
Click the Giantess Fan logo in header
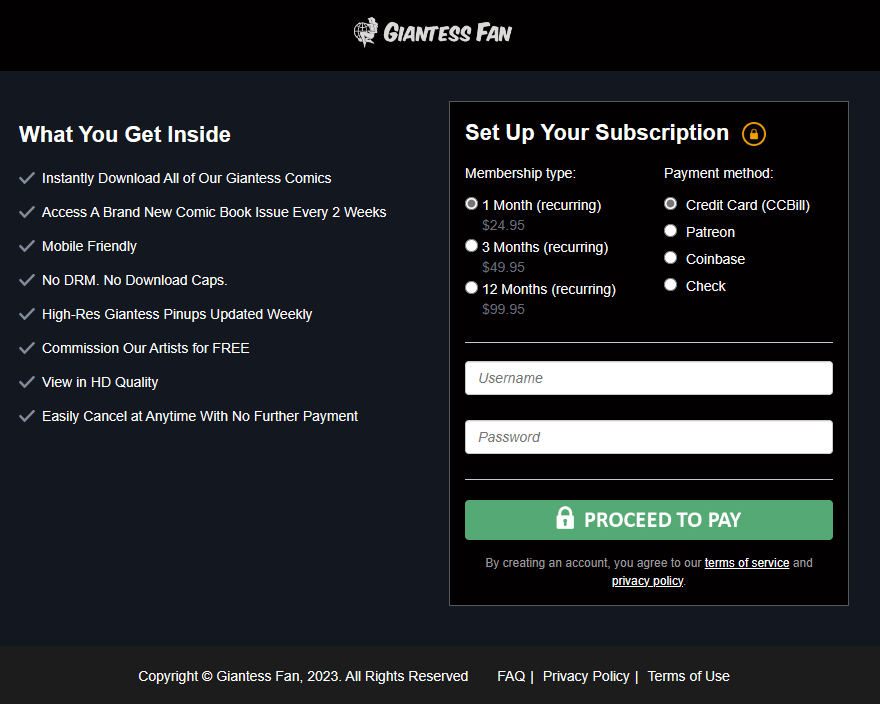point(433,33)
